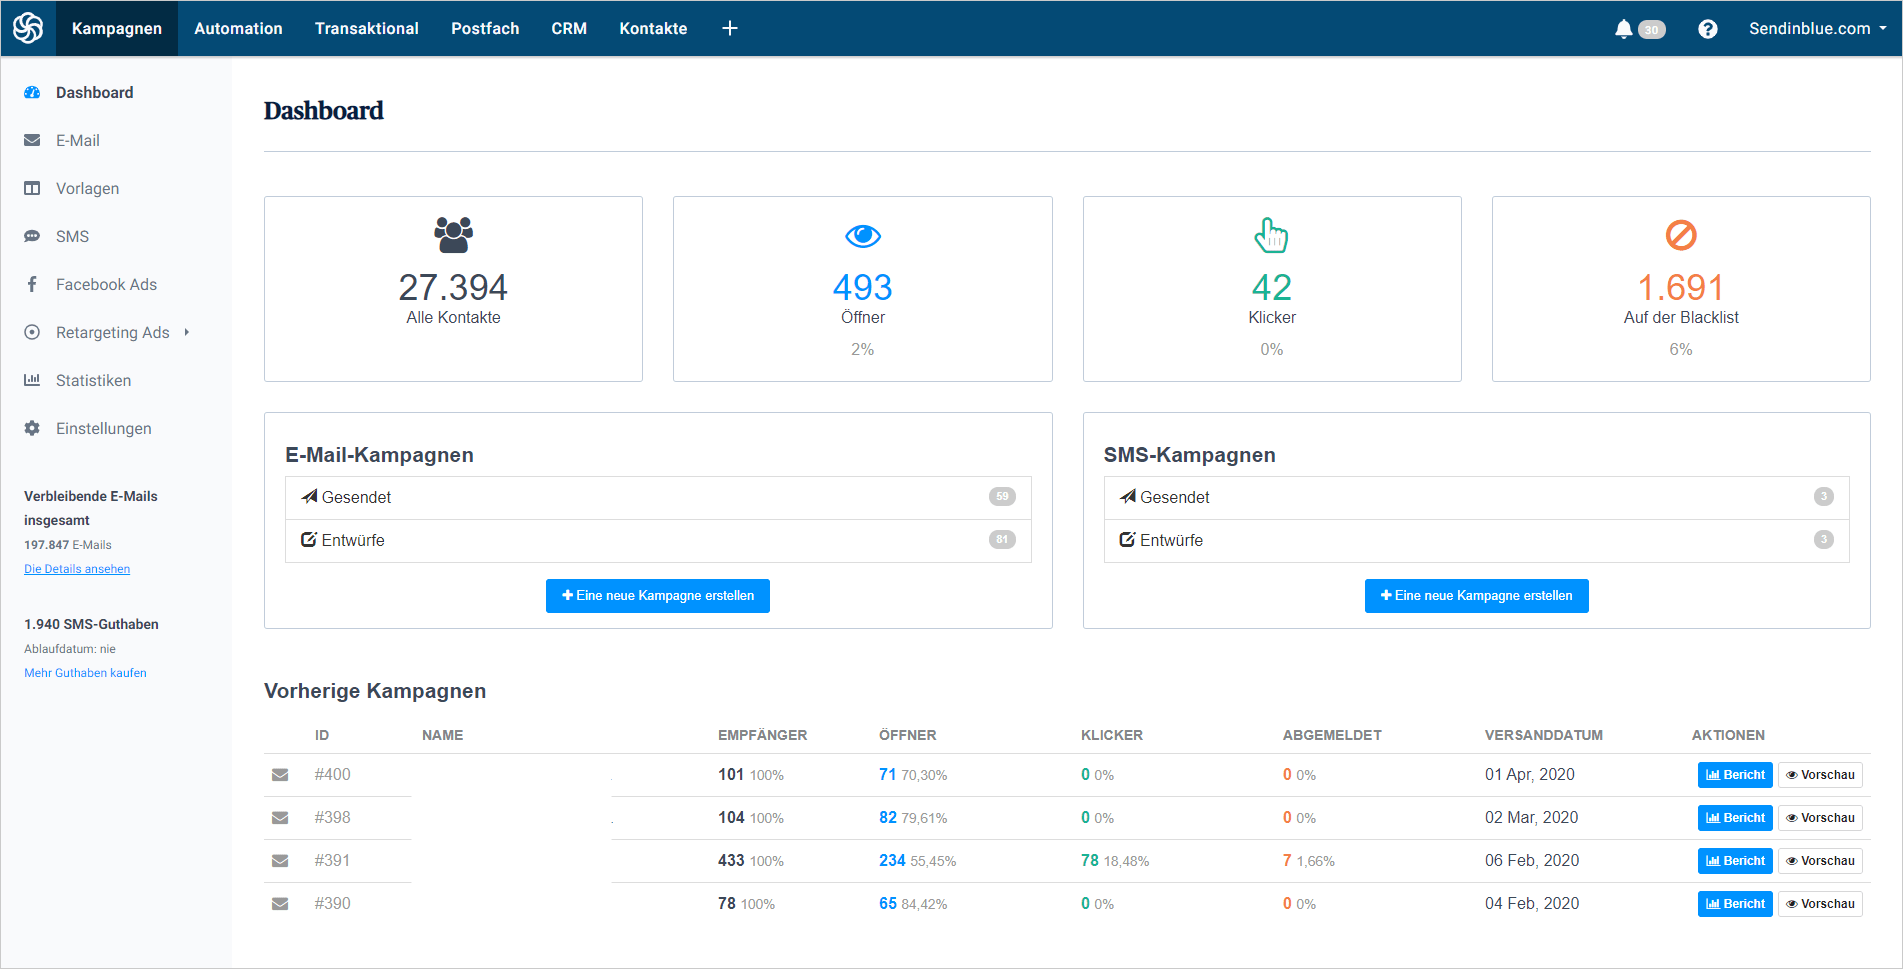Viewport: 1903px width, 969px height.
Task: Open Vorschau for campaign #398
Action: click(1820, 818)
